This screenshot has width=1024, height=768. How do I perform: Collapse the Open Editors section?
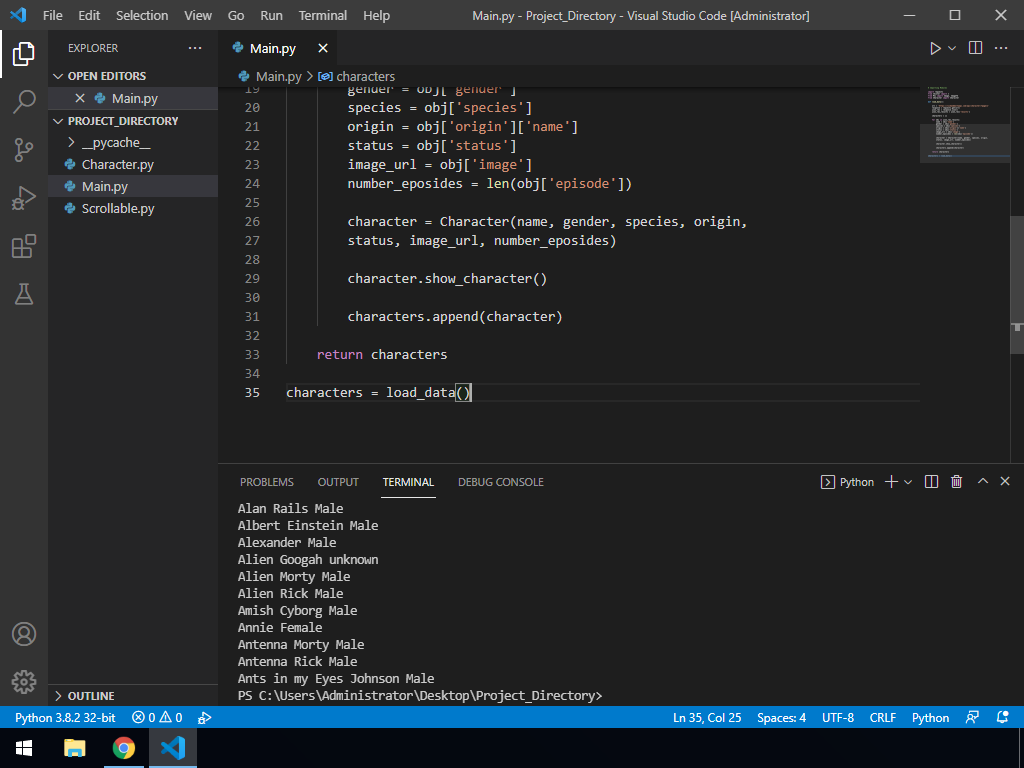coord(106,76)
